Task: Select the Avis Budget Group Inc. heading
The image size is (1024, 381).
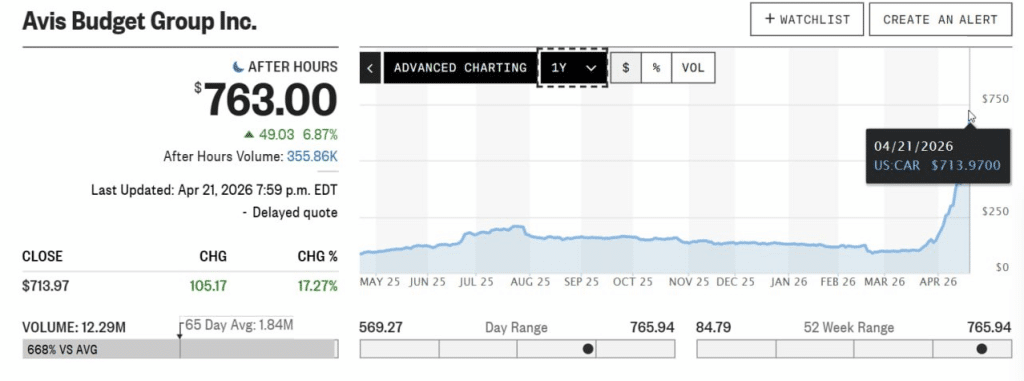Action: pos(139,21)
